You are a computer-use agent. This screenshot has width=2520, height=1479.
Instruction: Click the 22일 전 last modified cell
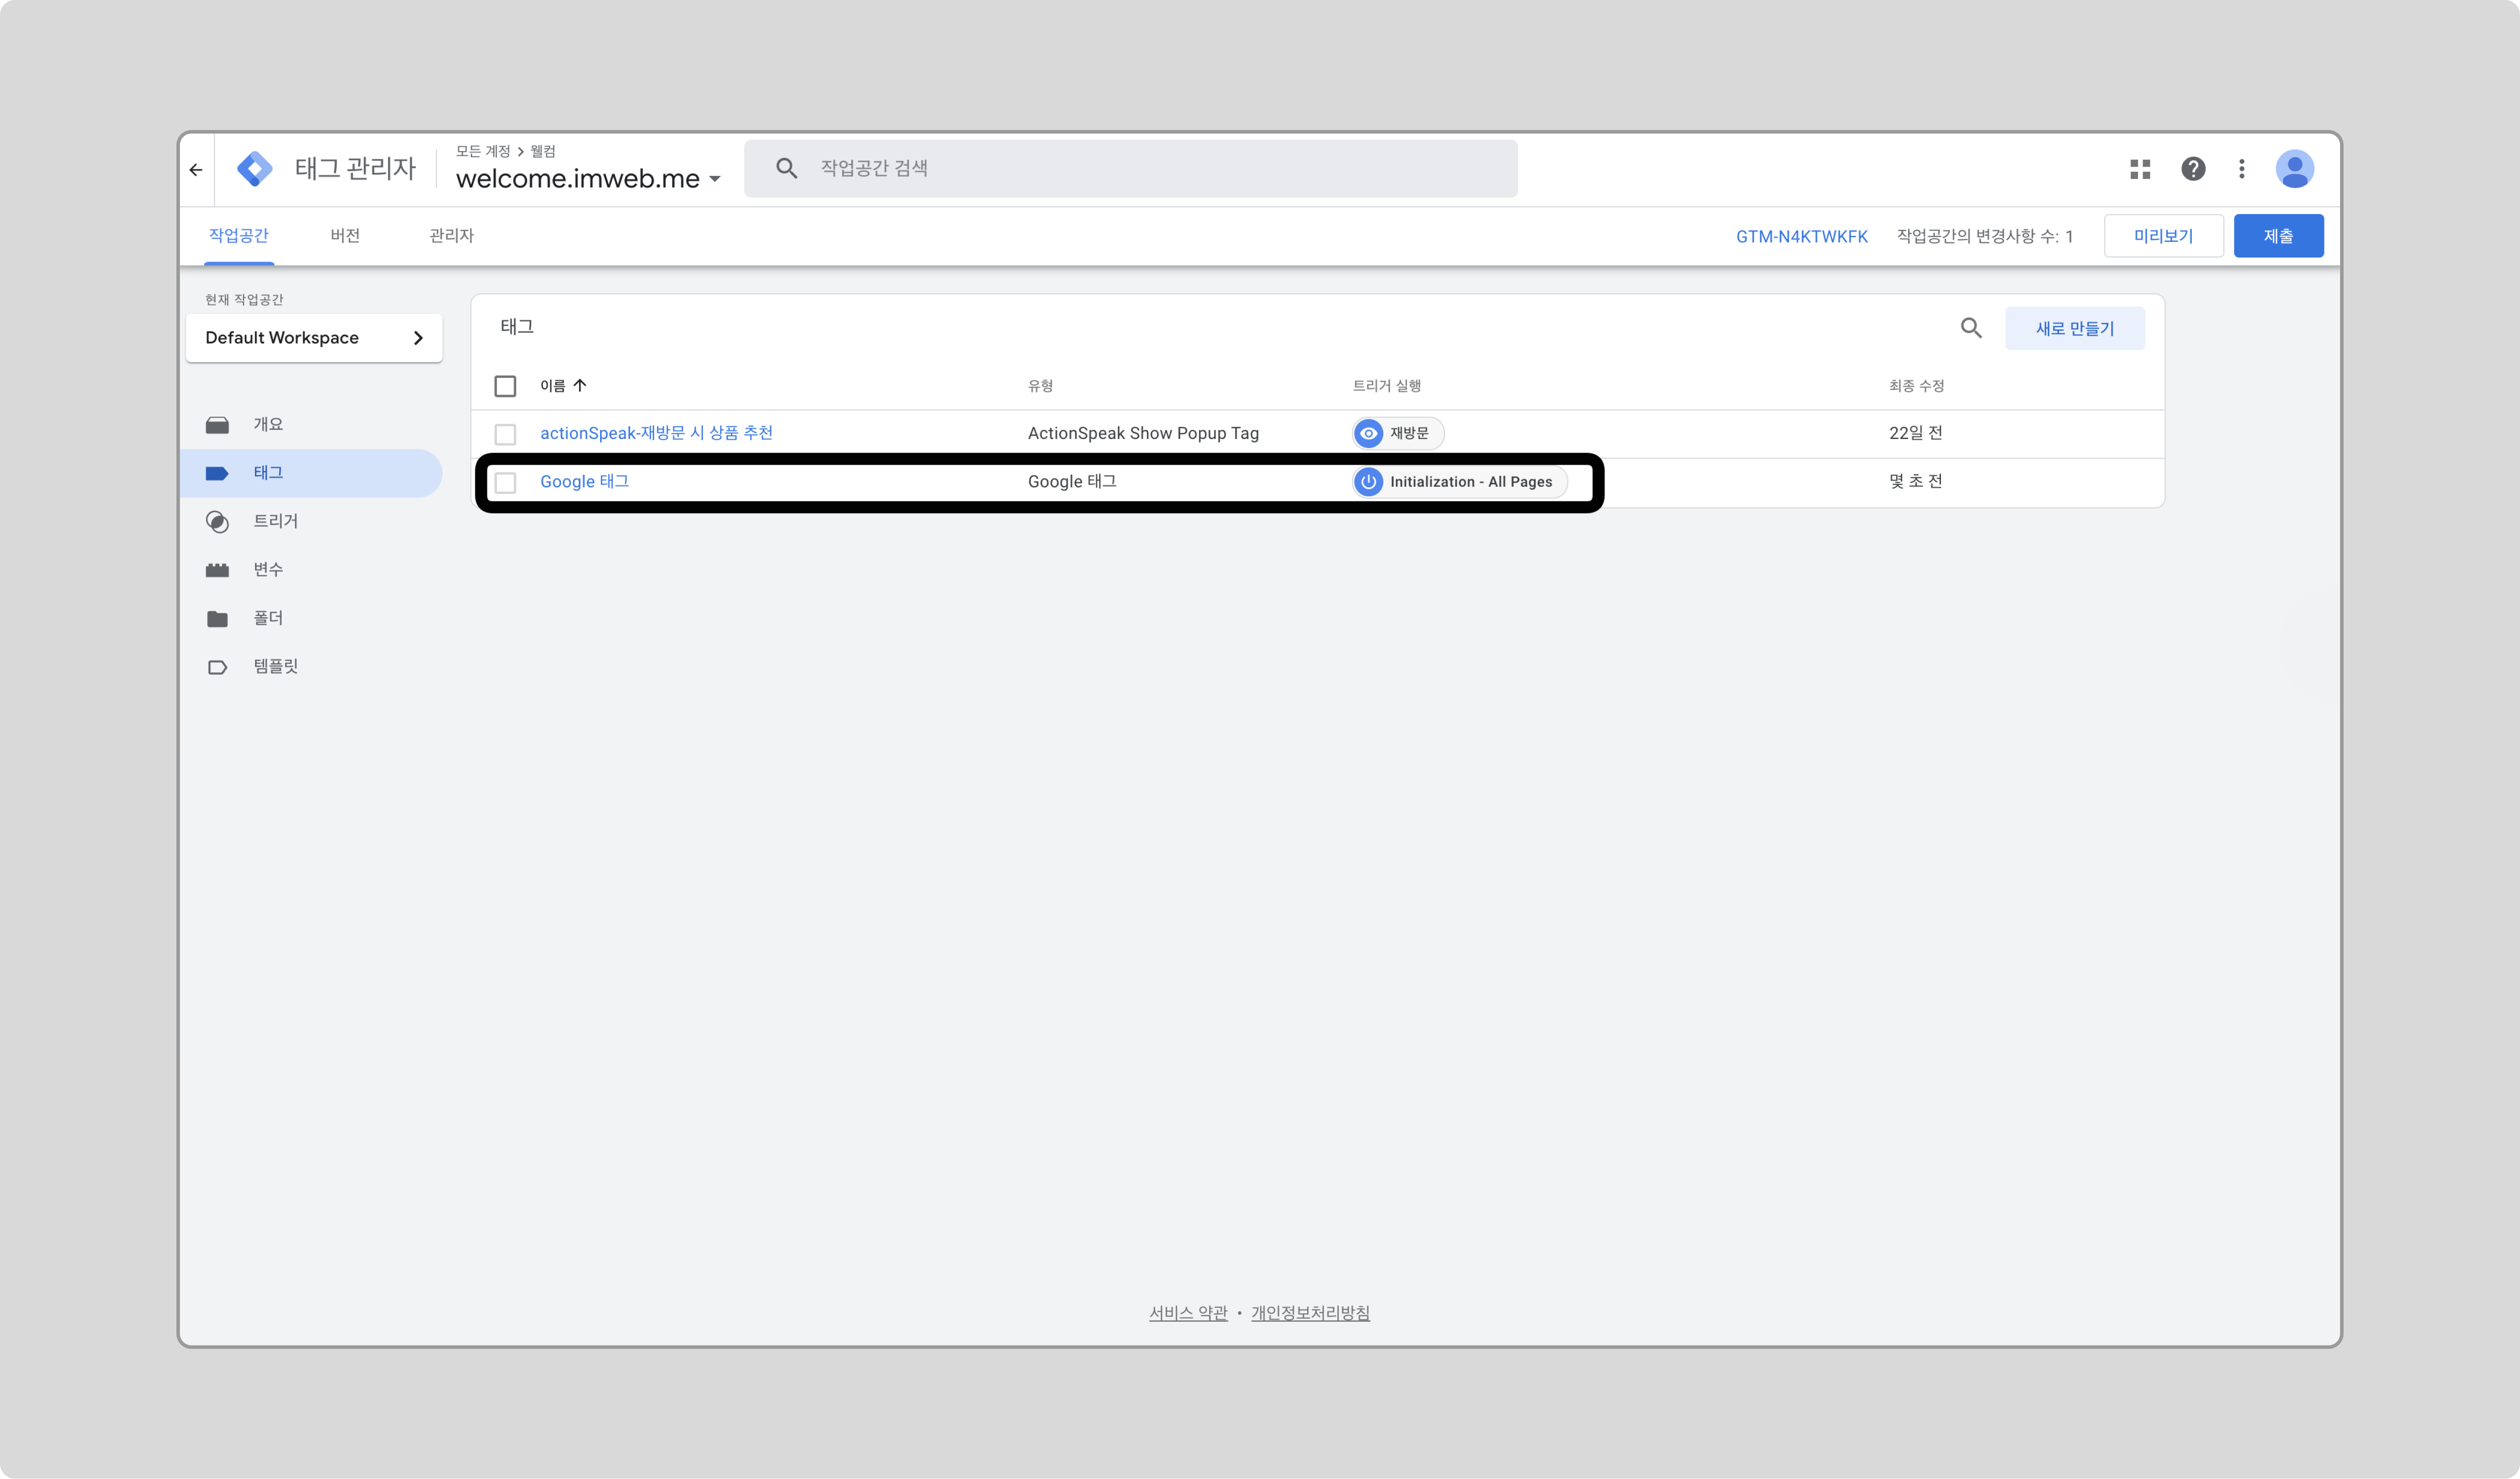coord(1915,433)
